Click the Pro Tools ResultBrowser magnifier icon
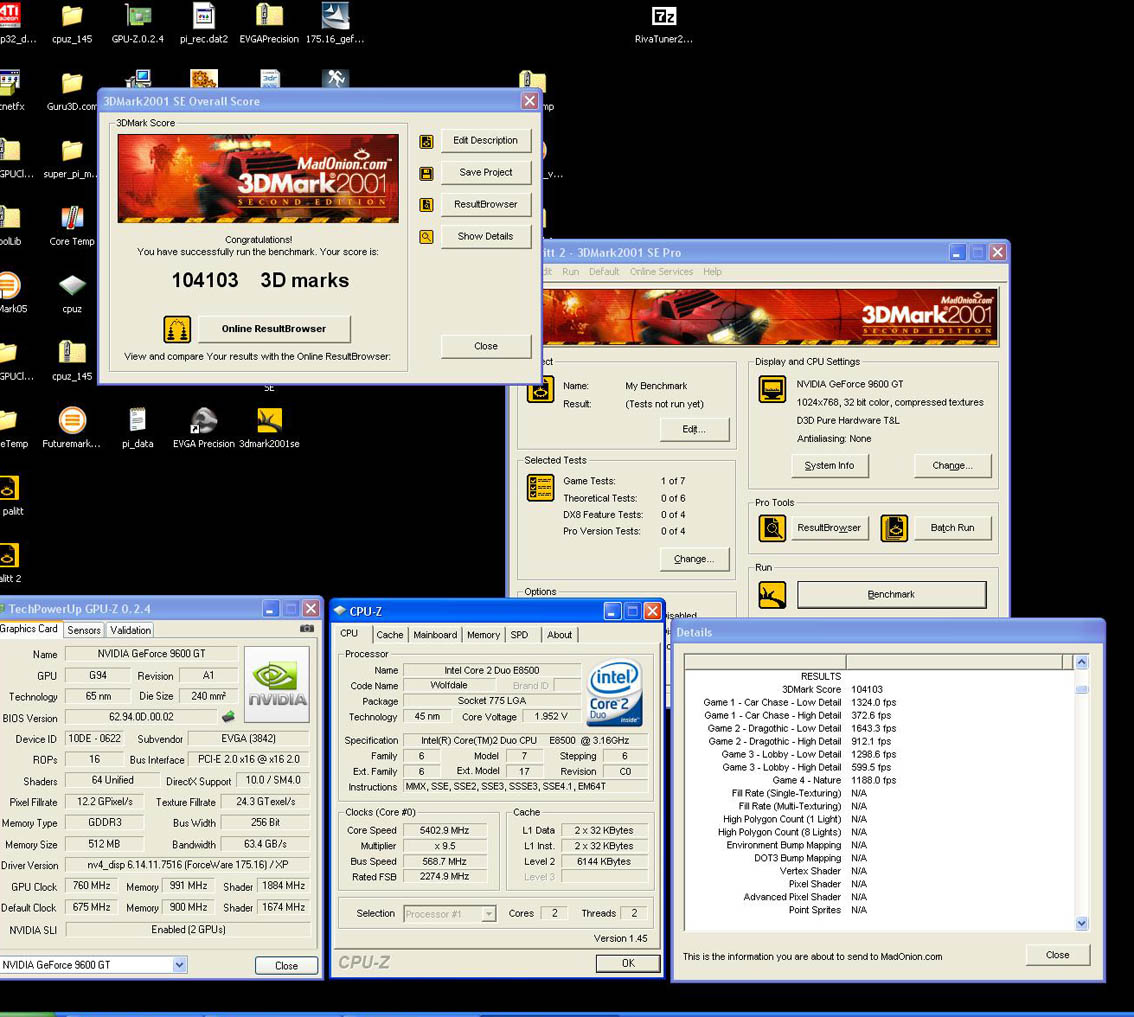Screen dimensions: 1134x1017 pos(772,528)
